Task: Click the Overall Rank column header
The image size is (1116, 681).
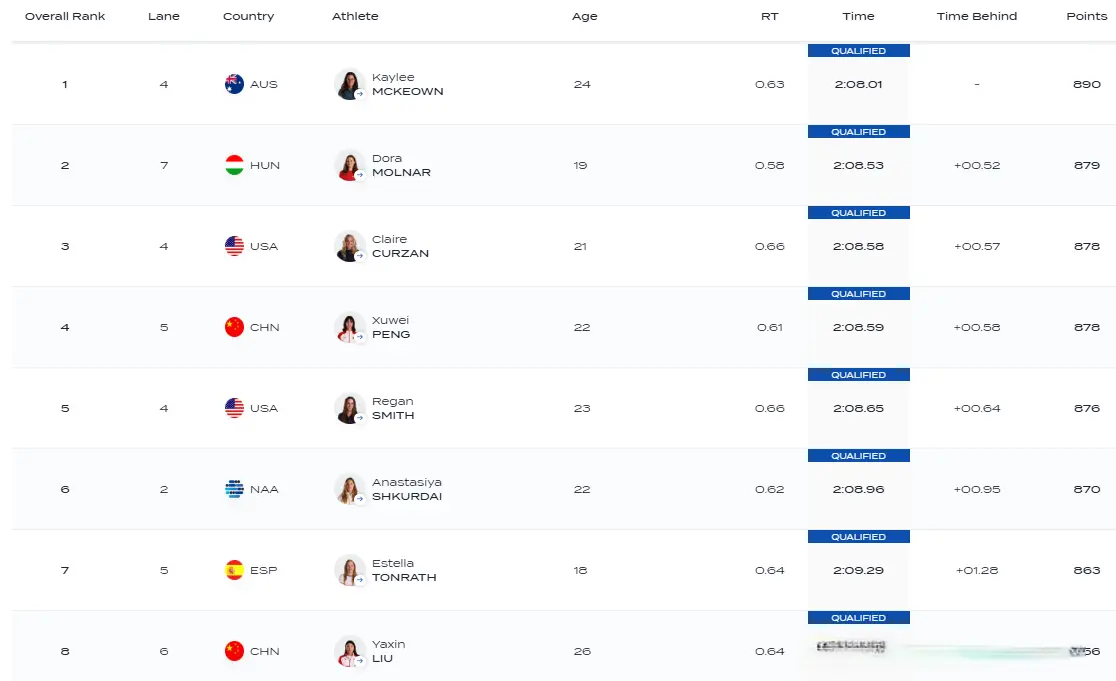Action: [x=65, y=16]
